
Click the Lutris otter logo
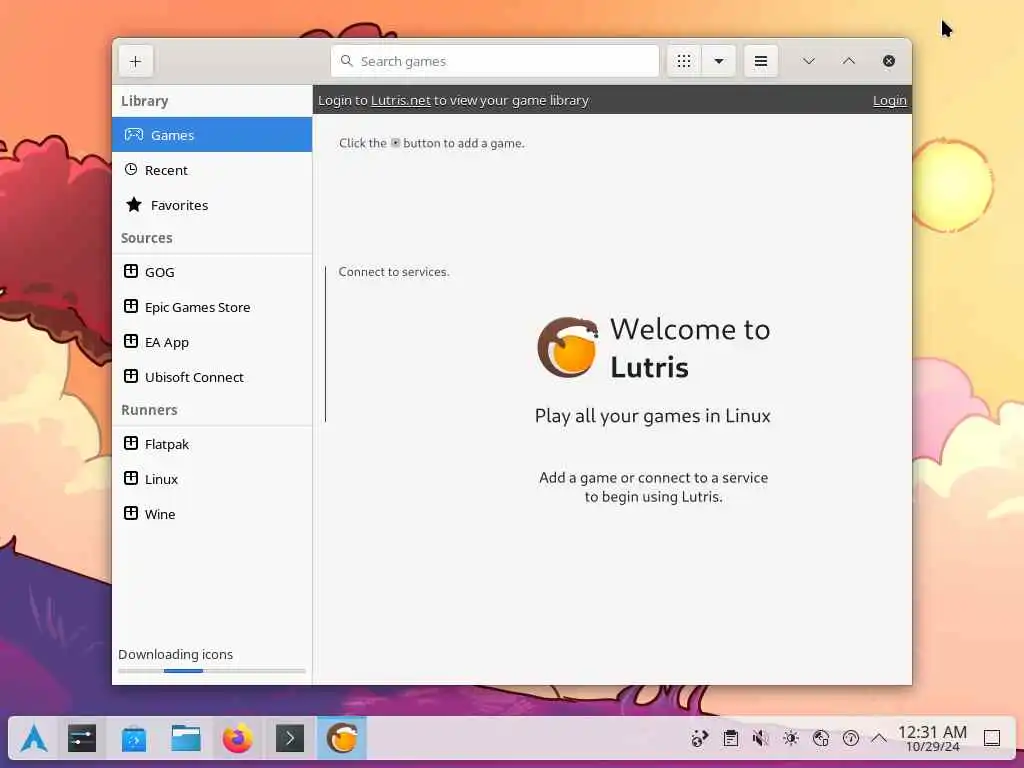[568, 347]
